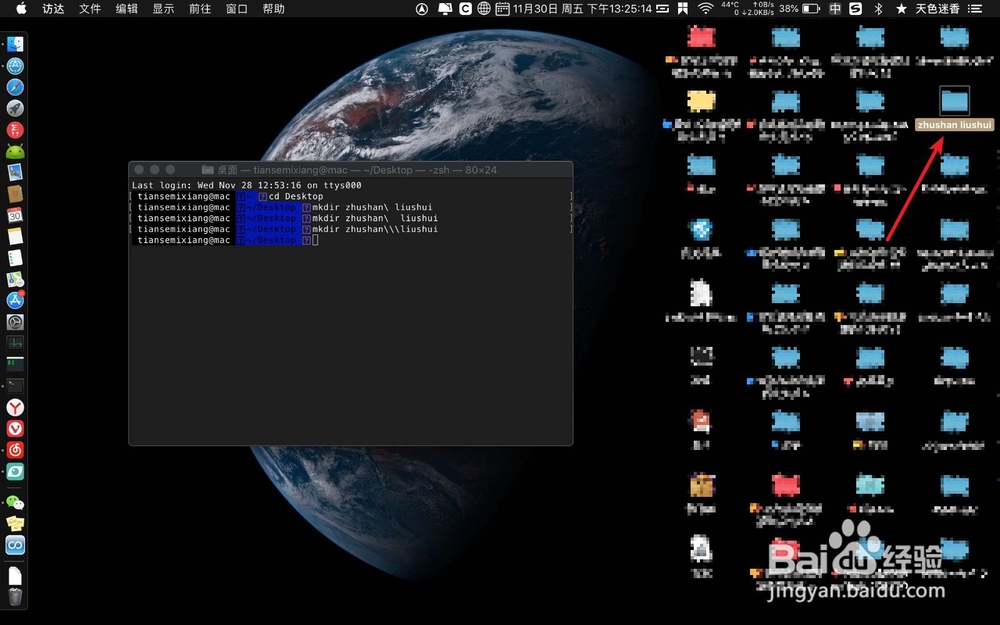Click the mkdir zhushan\\\liushui command line

(375, 229)
